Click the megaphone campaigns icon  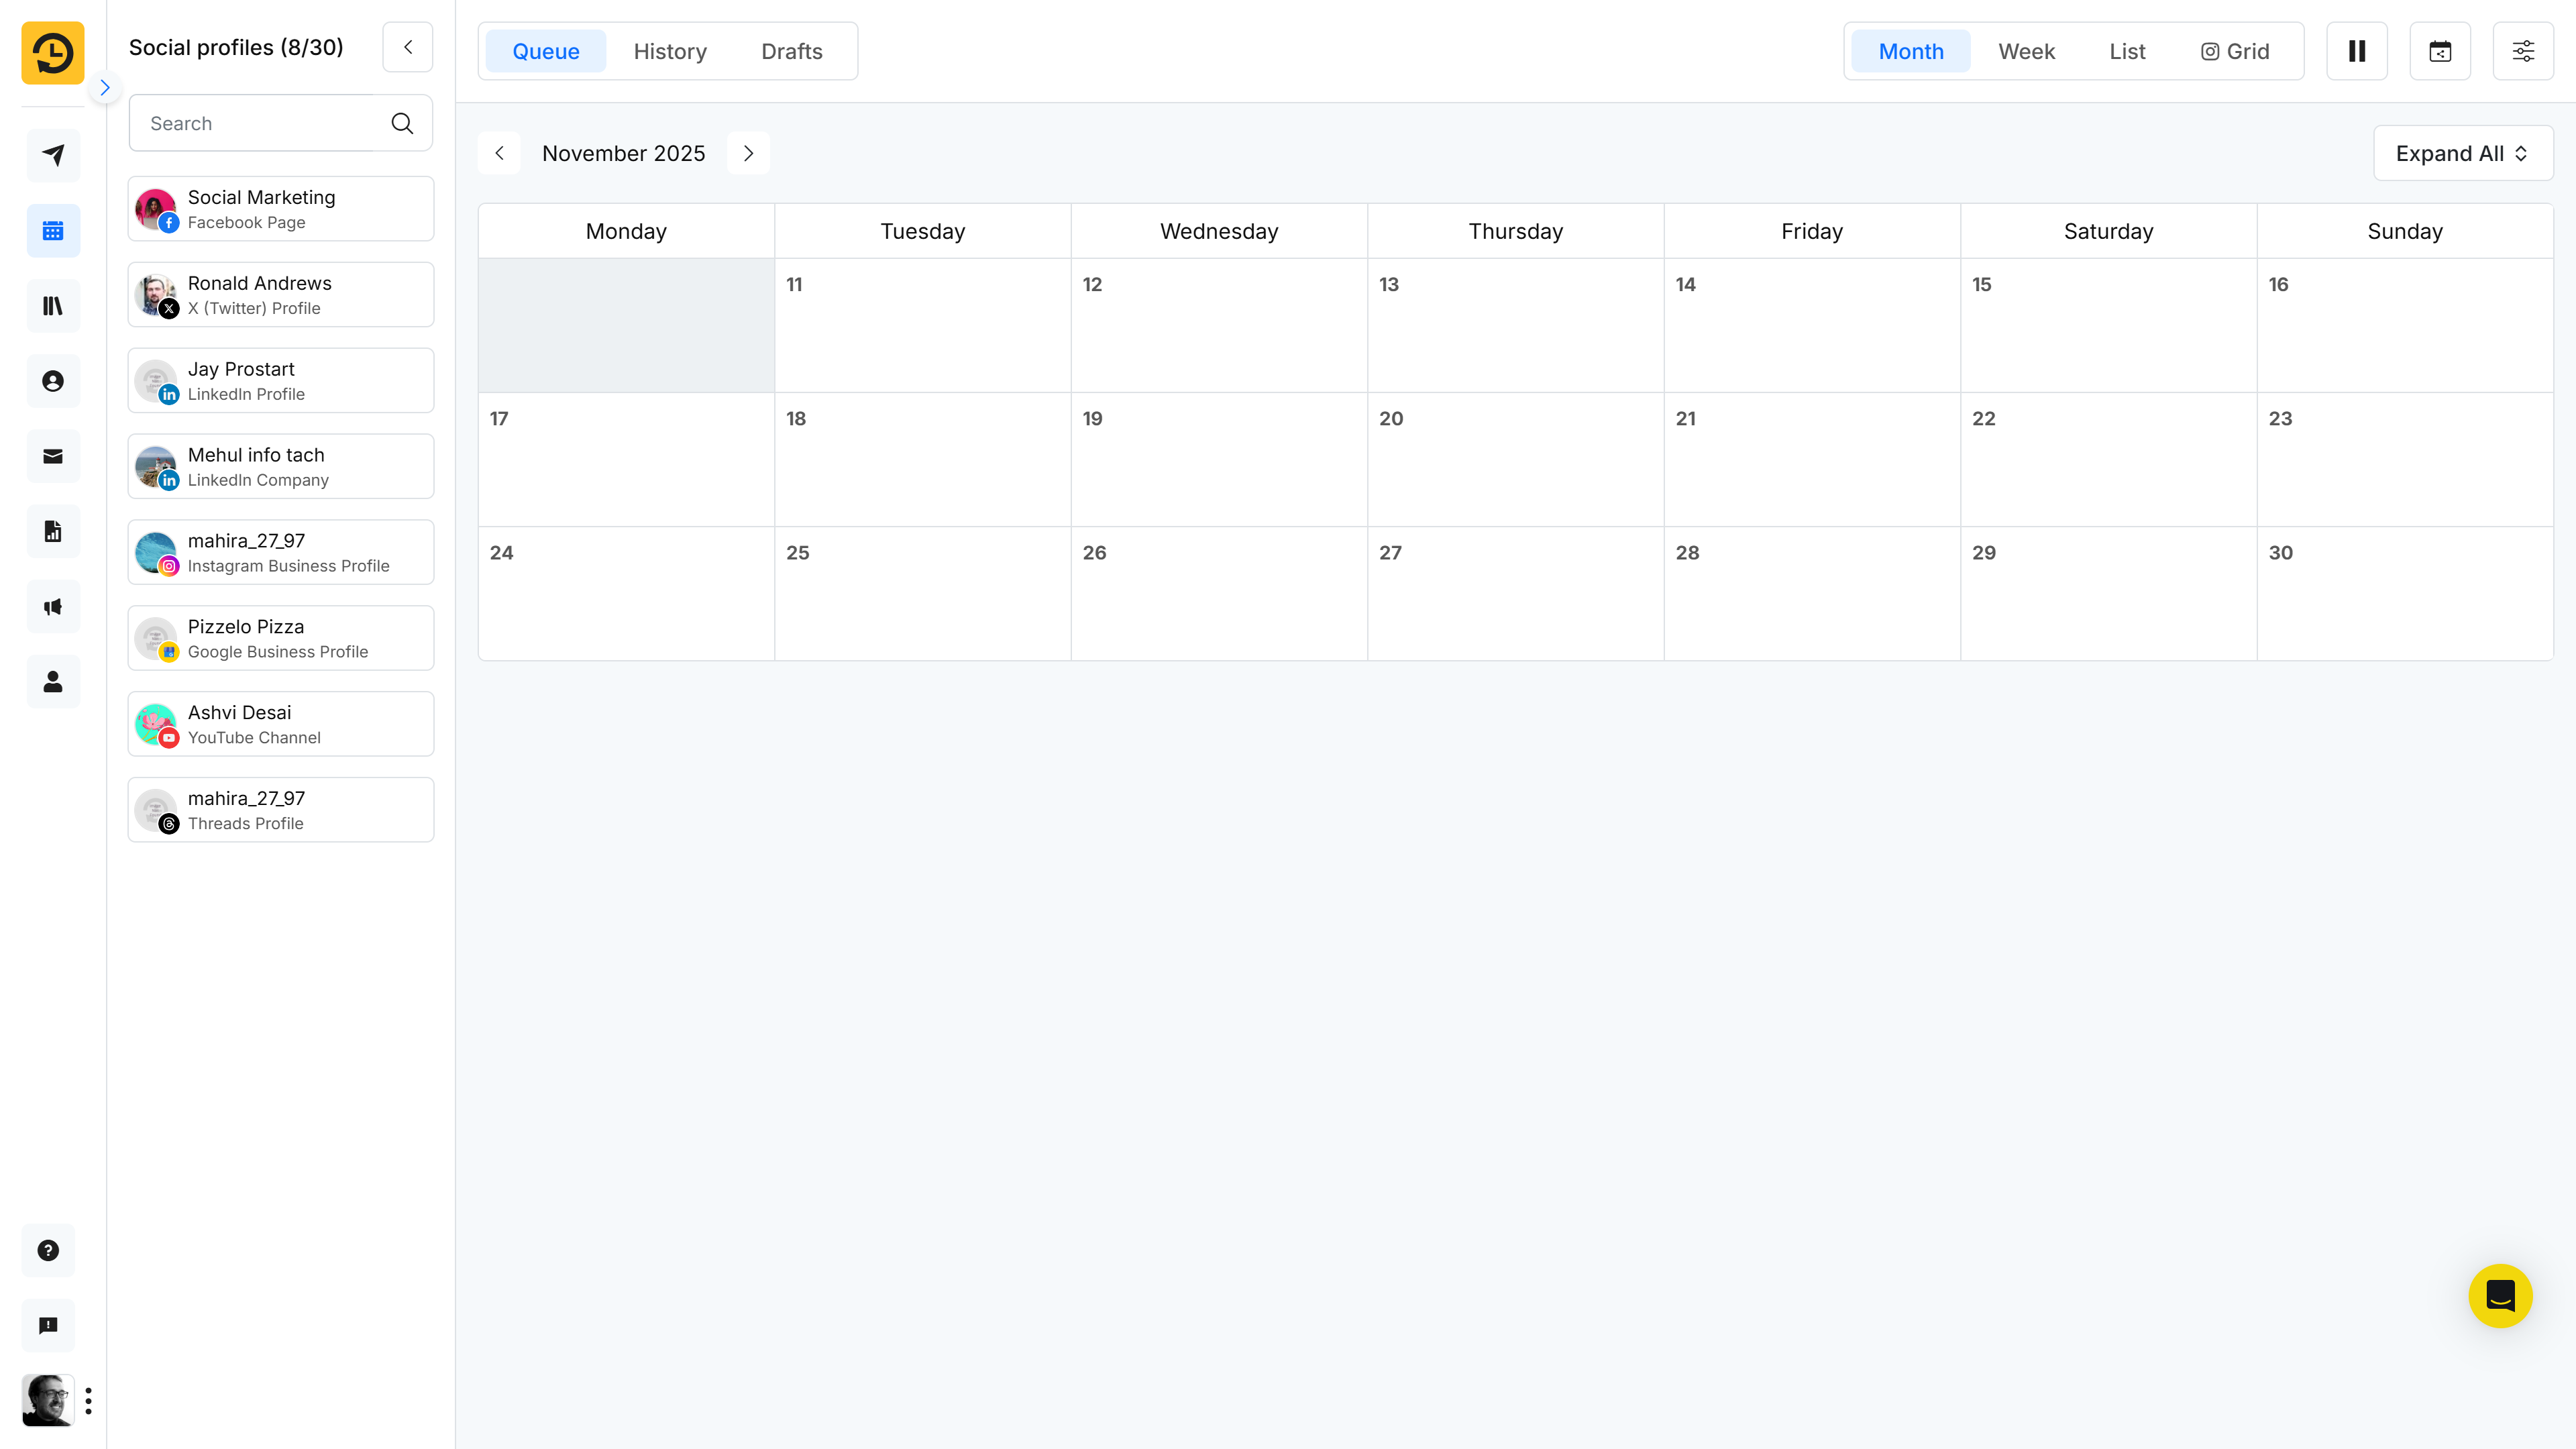point(53,607)
